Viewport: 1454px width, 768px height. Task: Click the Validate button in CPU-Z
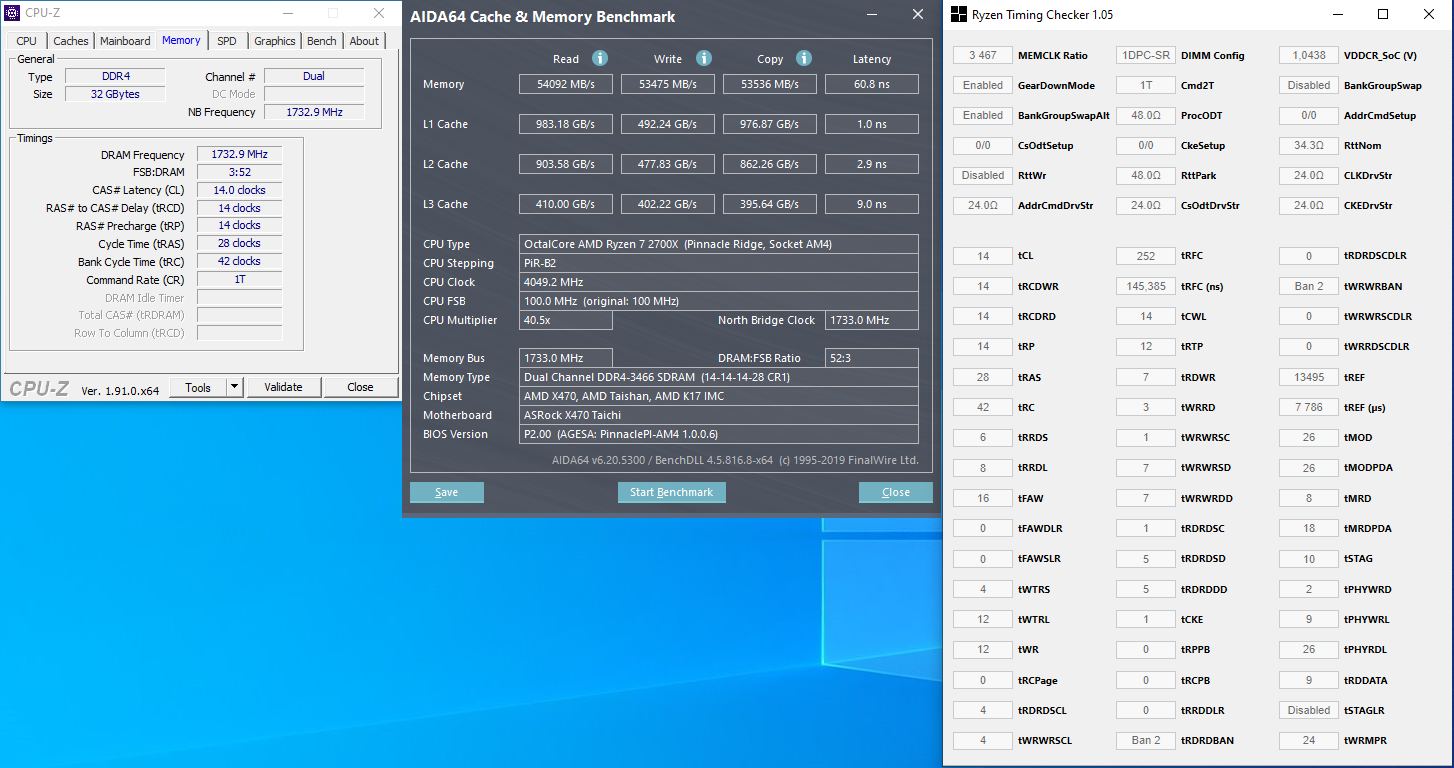tap(283, 387)
